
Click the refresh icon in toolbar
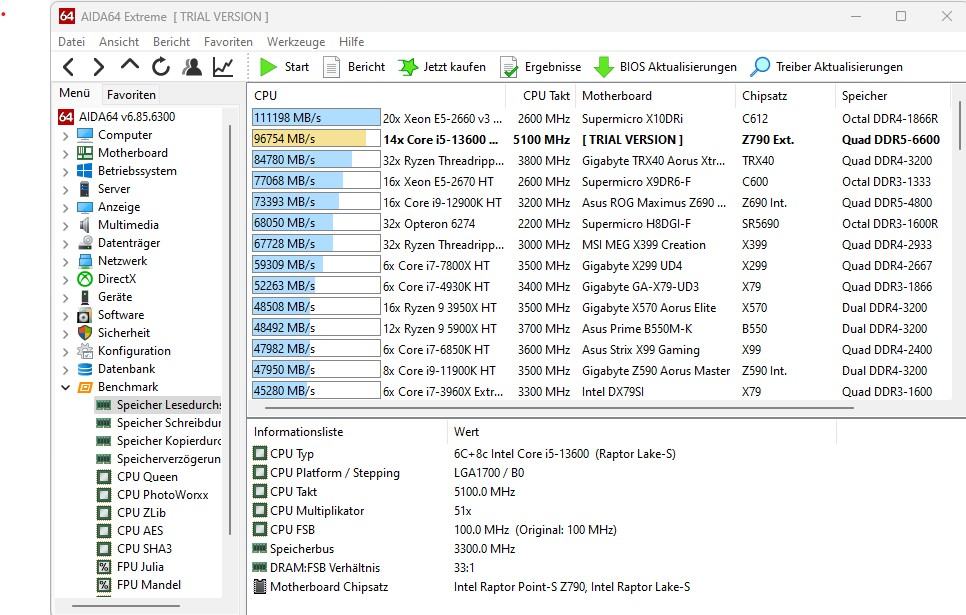161,67
